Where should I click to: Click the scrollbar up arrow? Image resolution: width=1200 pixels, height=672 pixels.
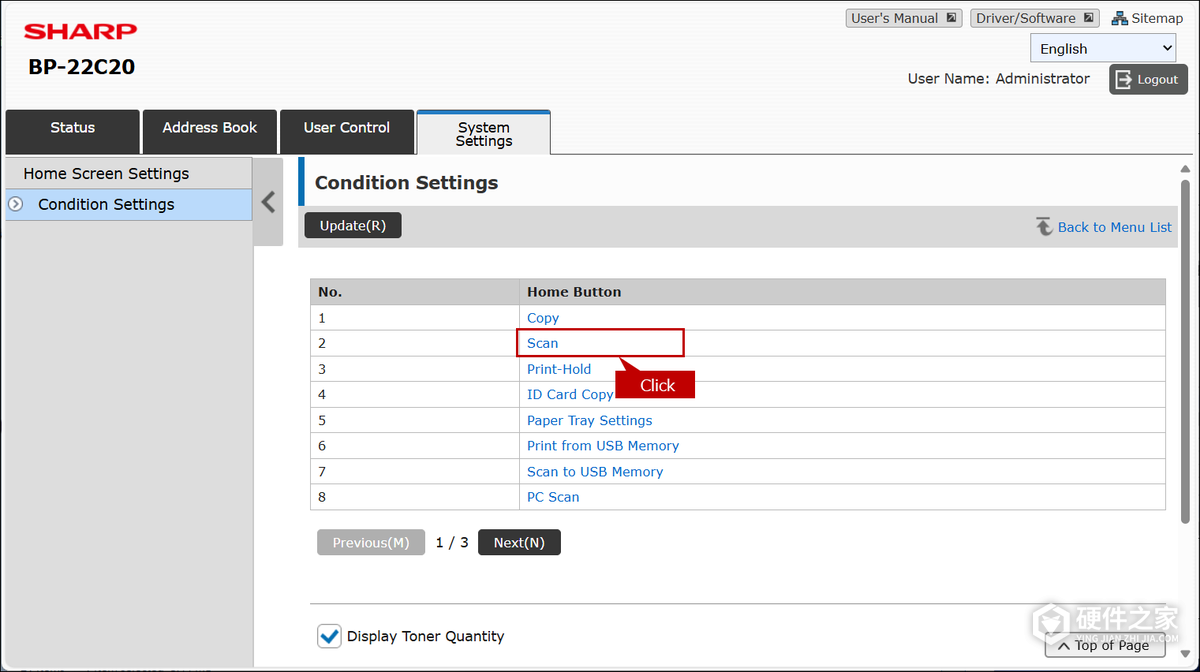coord(1186,170)
